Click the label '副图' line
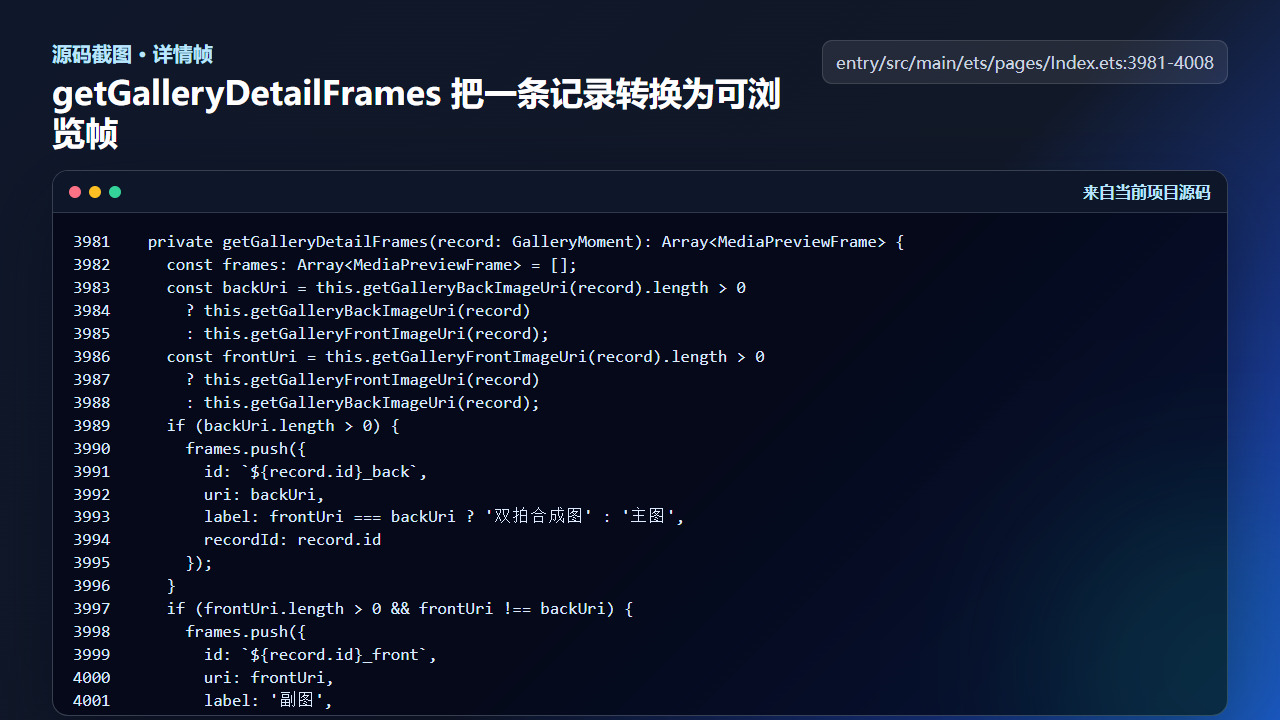Screen dimensions: 1280x720 pyautogui.click(x=268, y=701)
